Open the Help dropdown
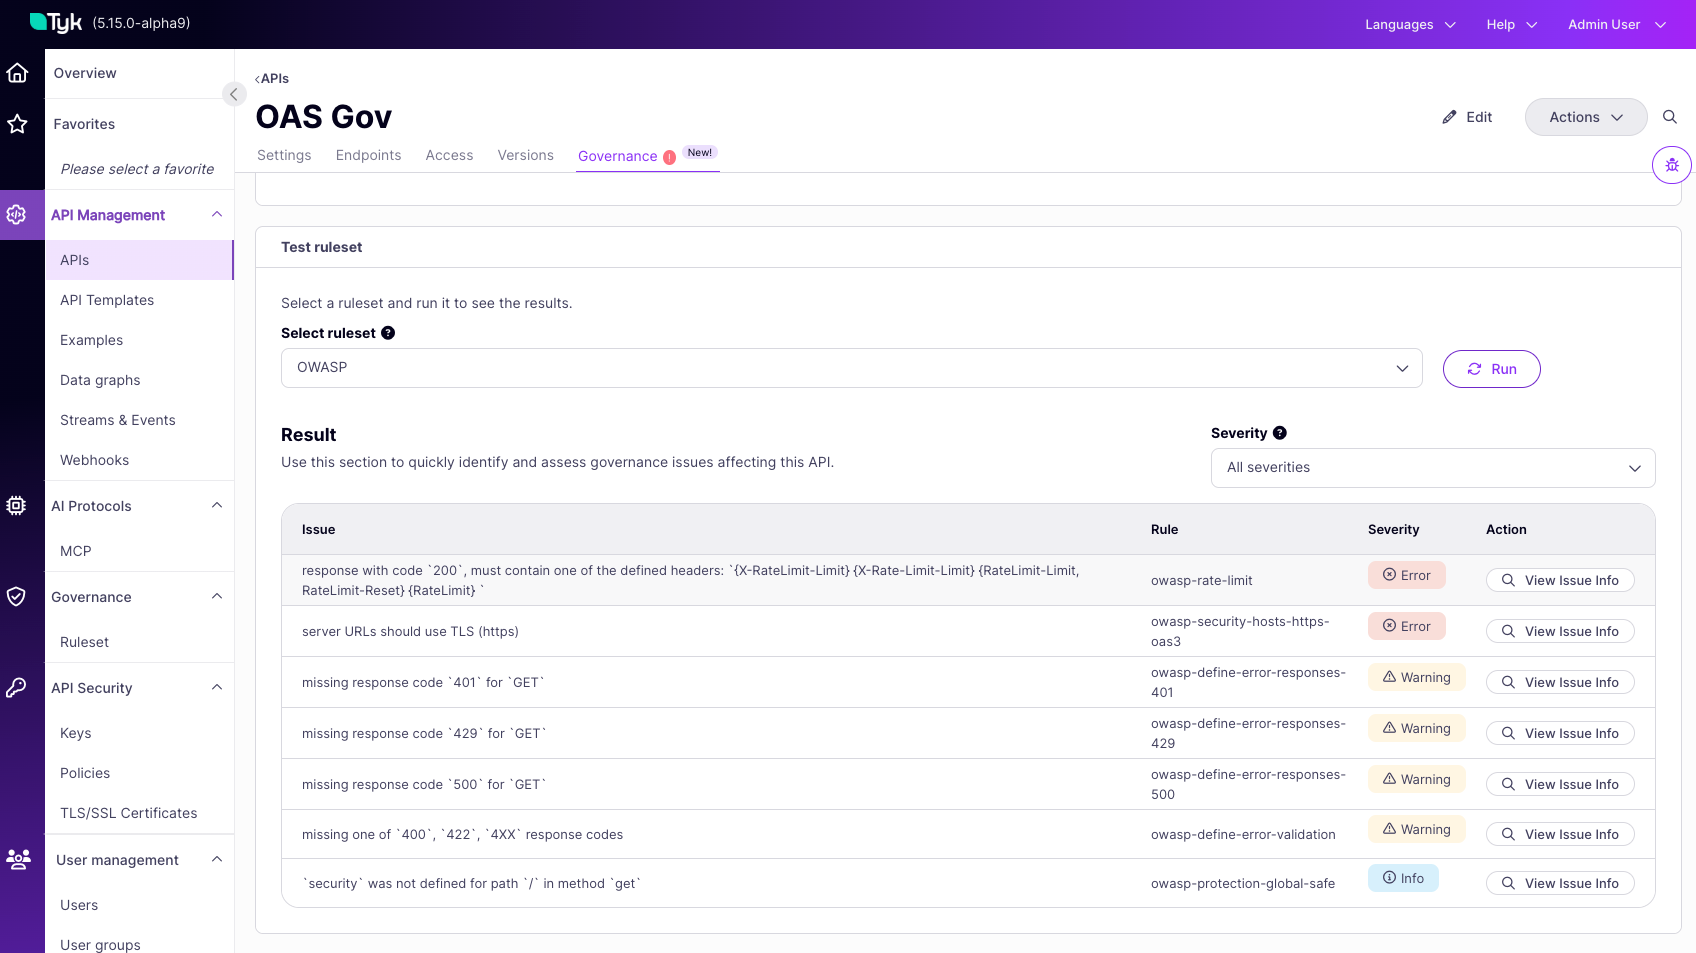 1511,24
